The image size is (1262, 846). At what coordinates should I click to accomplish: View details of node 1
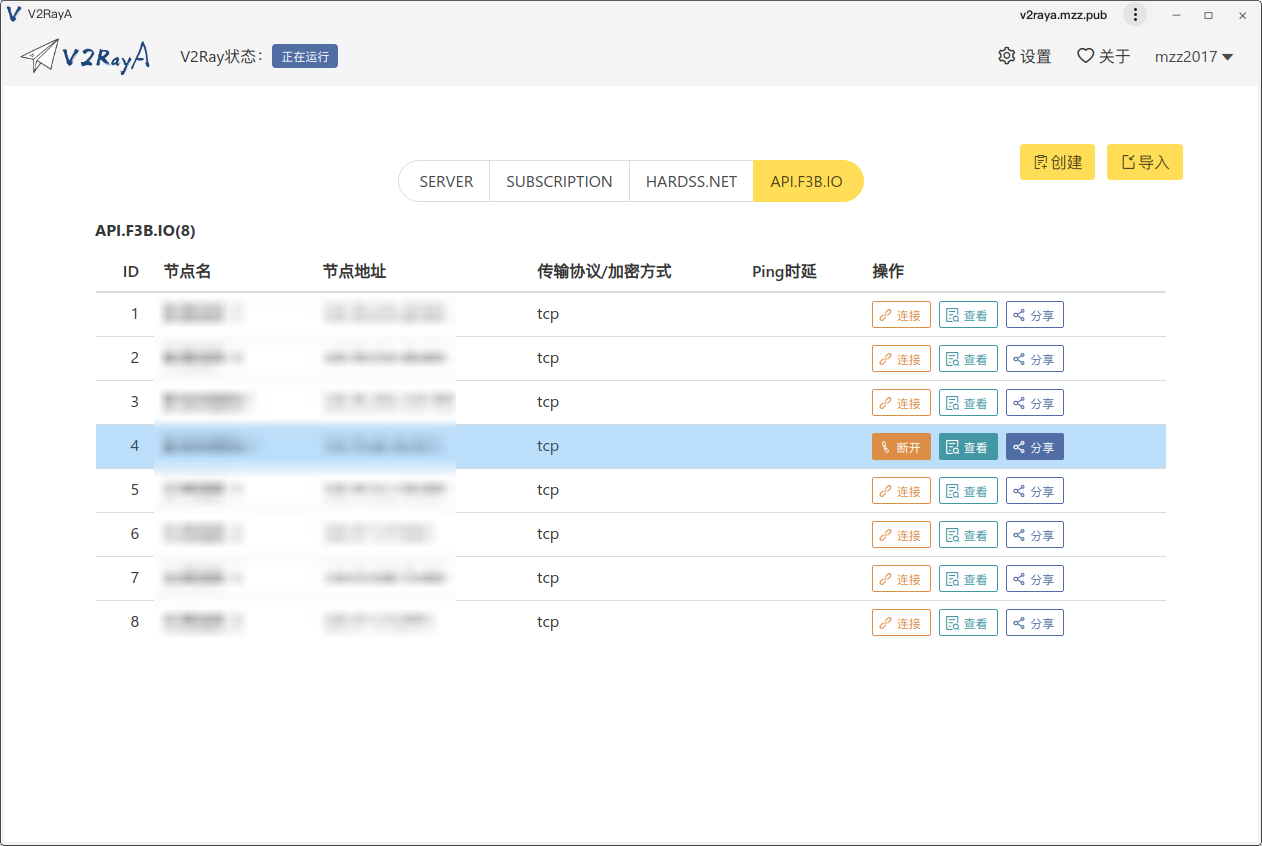coord(968,315)
